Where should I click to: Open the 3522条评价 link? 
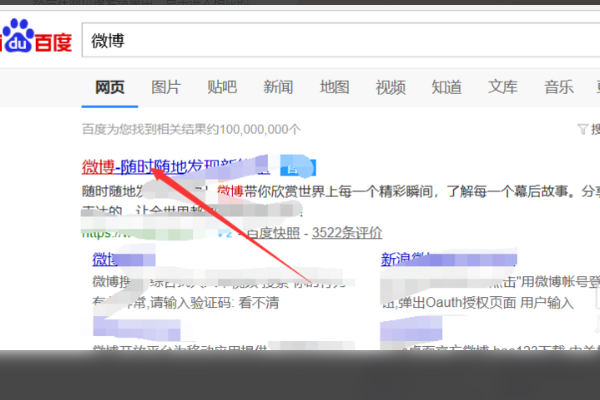[347, 233]
